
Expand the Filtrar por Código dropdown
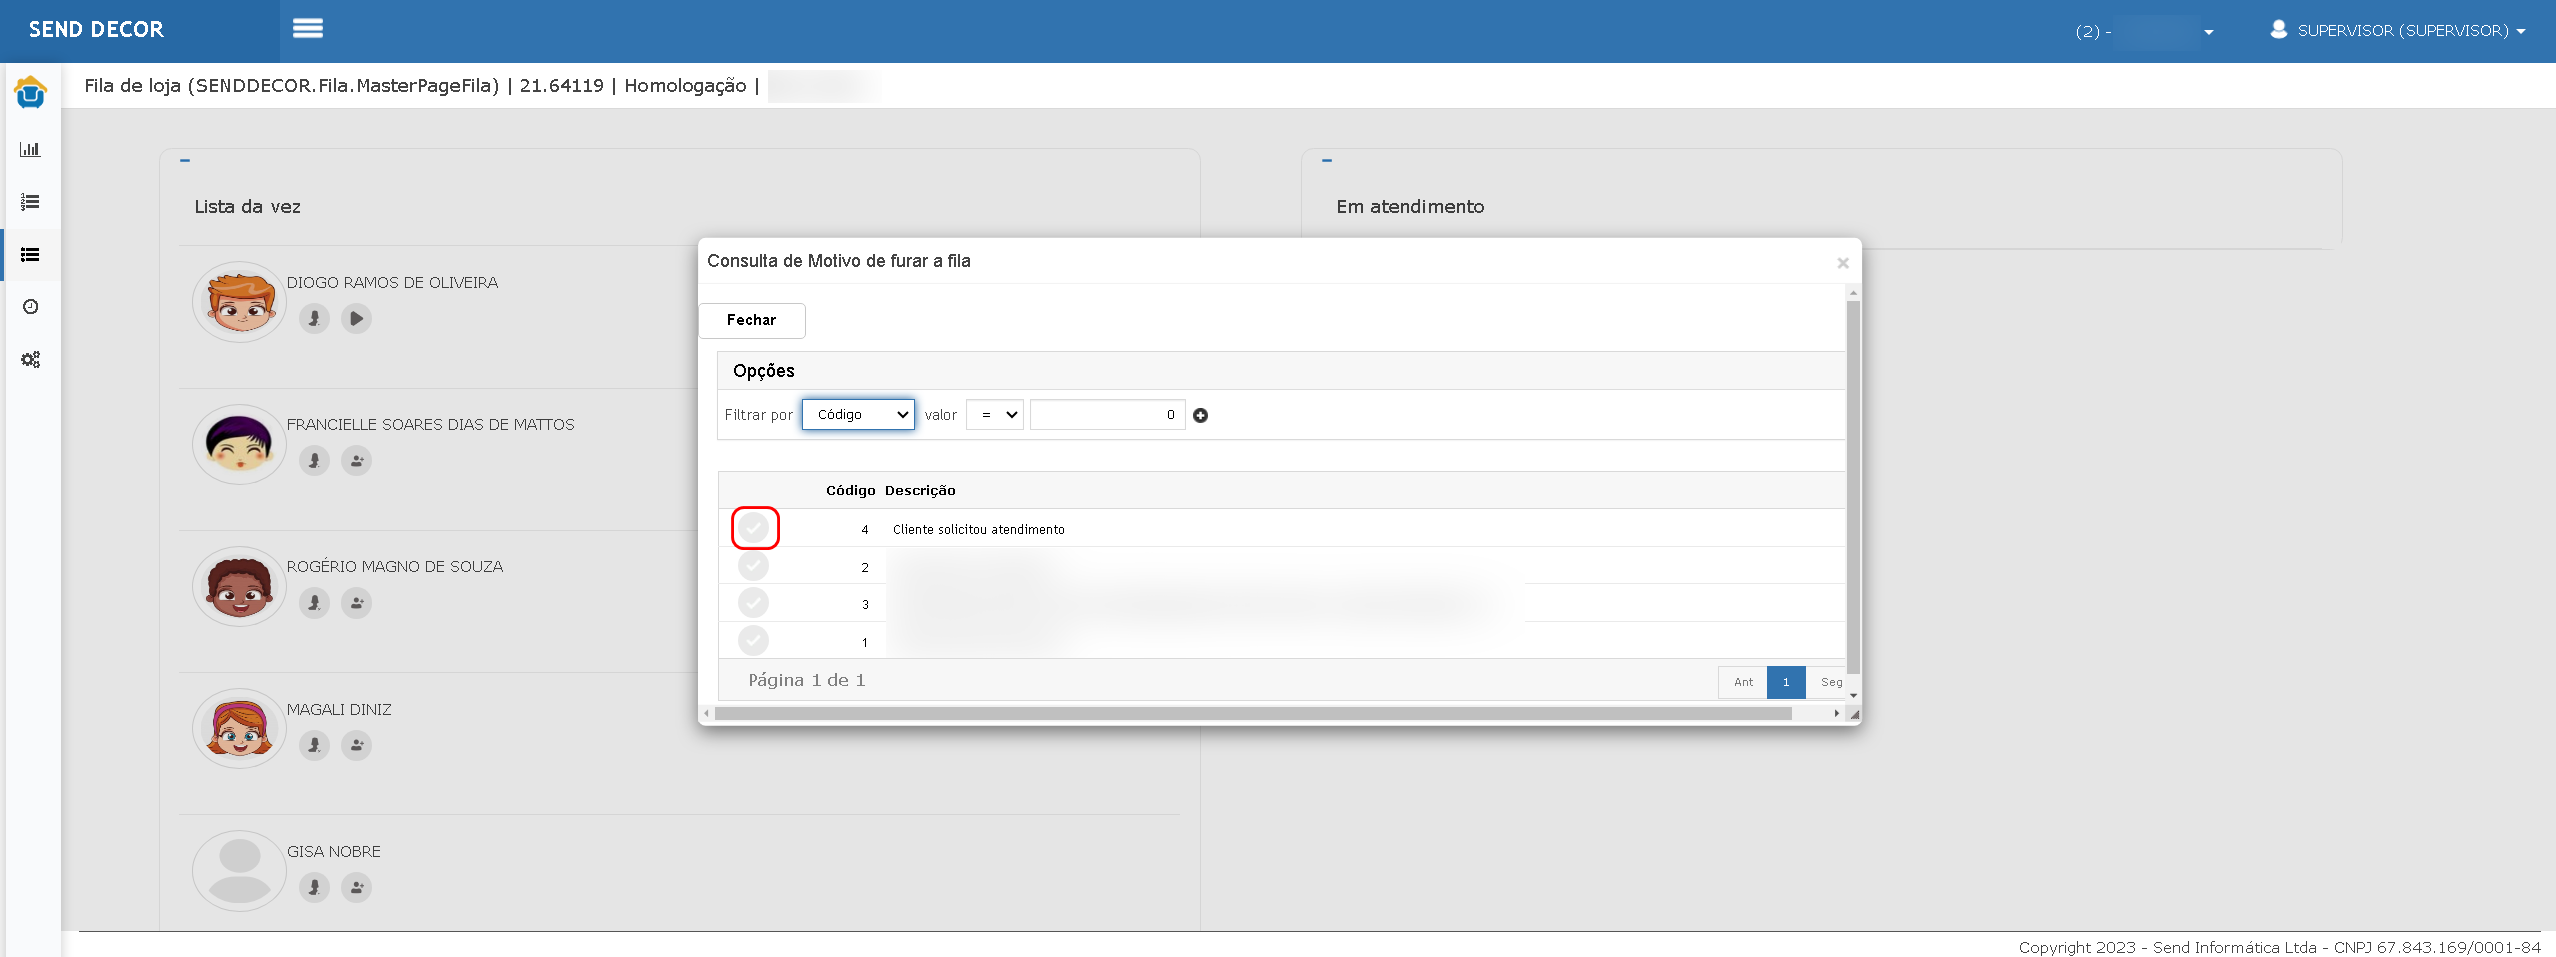click(x=858, y=415)
